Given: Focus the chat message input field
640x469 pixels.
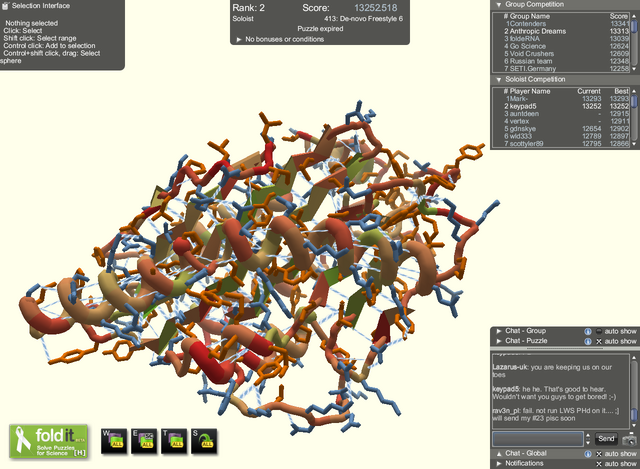Looking at the screenshot, I should point(538,439).
